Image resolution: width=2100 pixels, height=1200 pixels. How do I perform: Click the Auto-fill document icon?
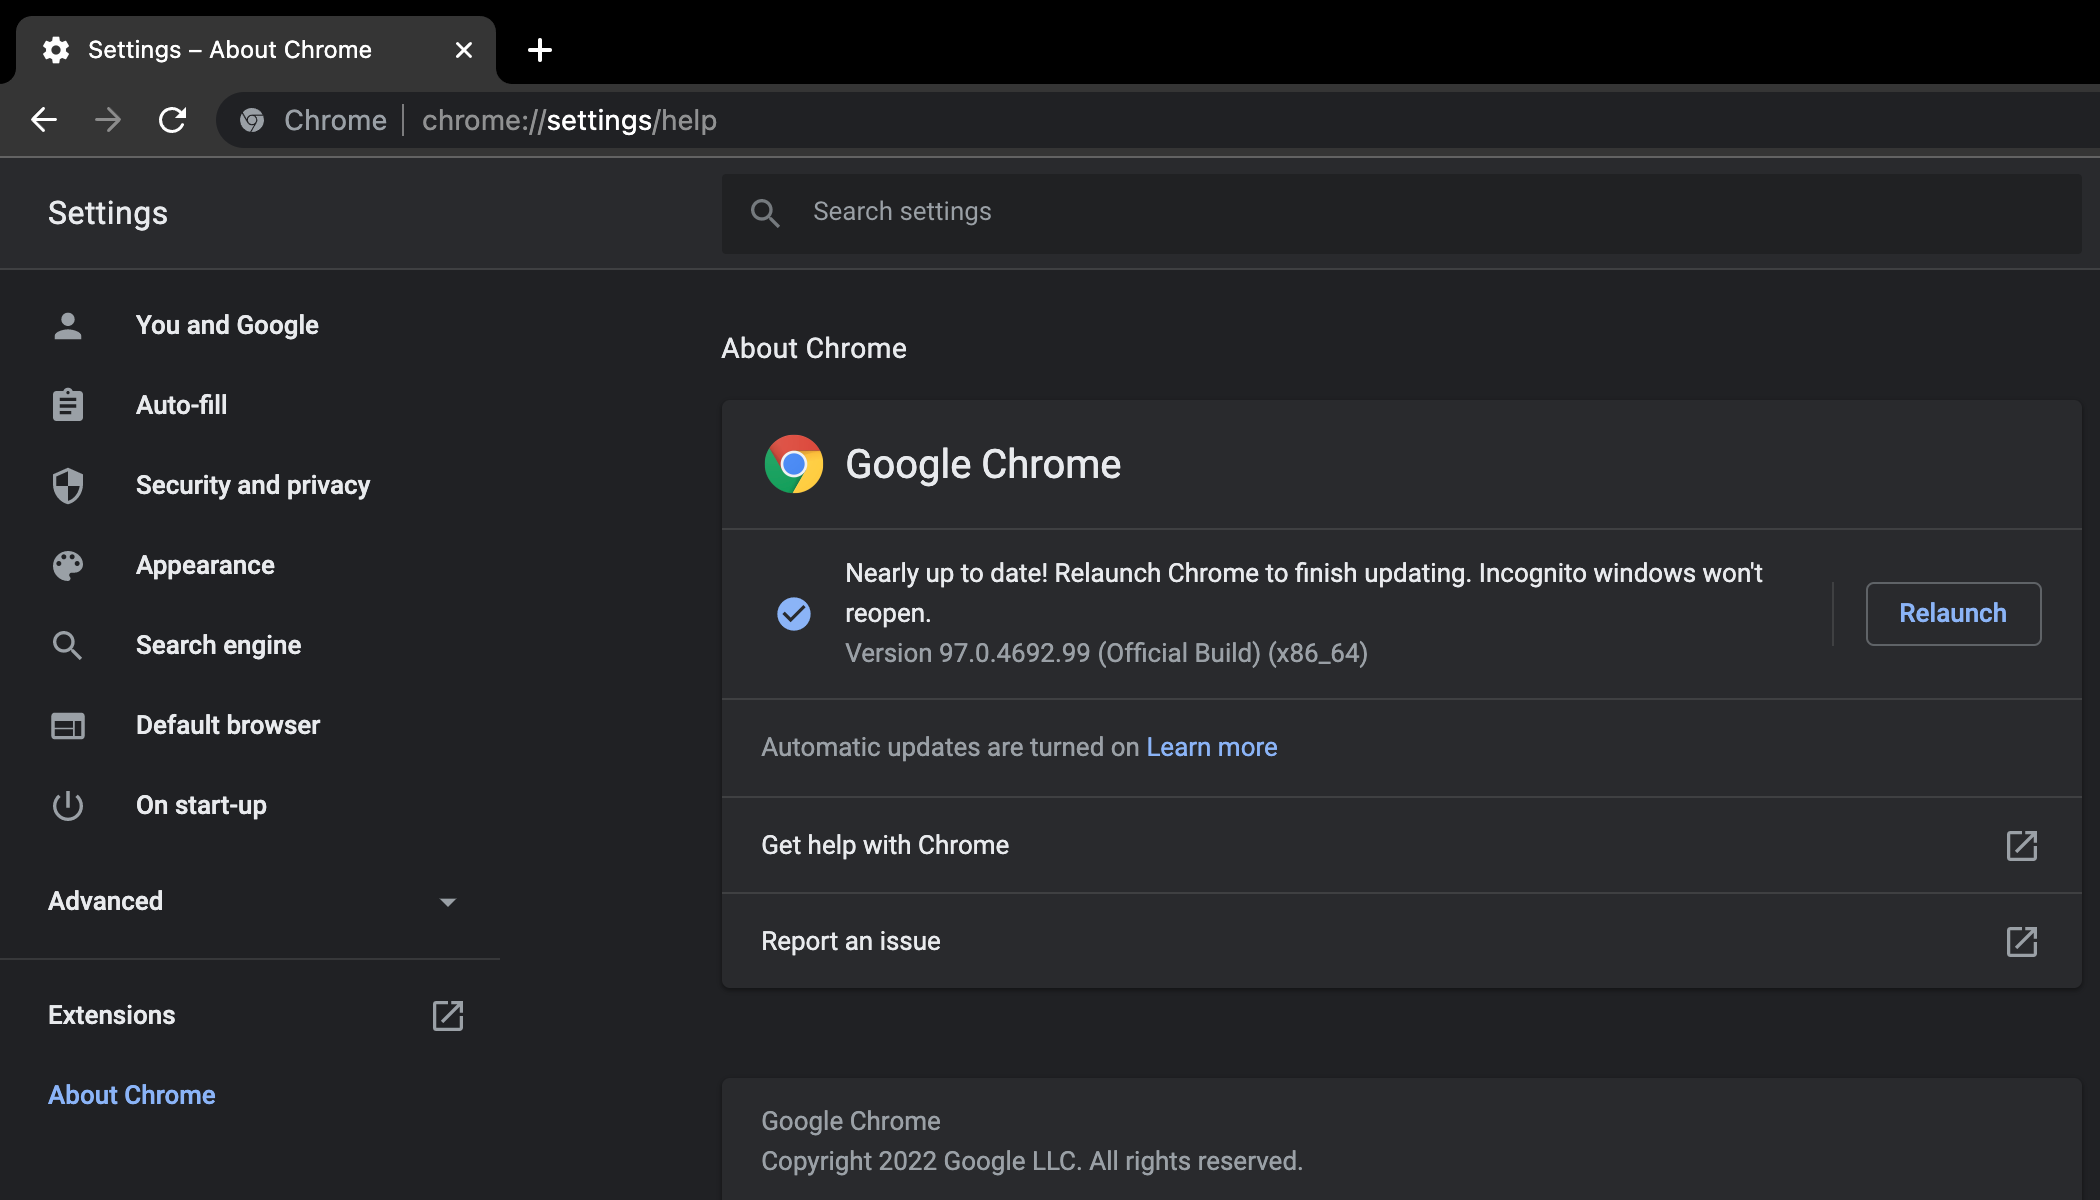(x=66, y=404)
